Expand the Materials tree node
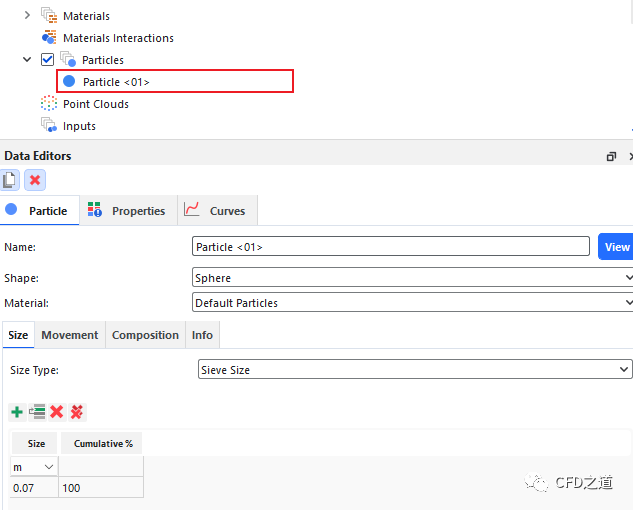This screenshot has height=510, width=633. 27,16
